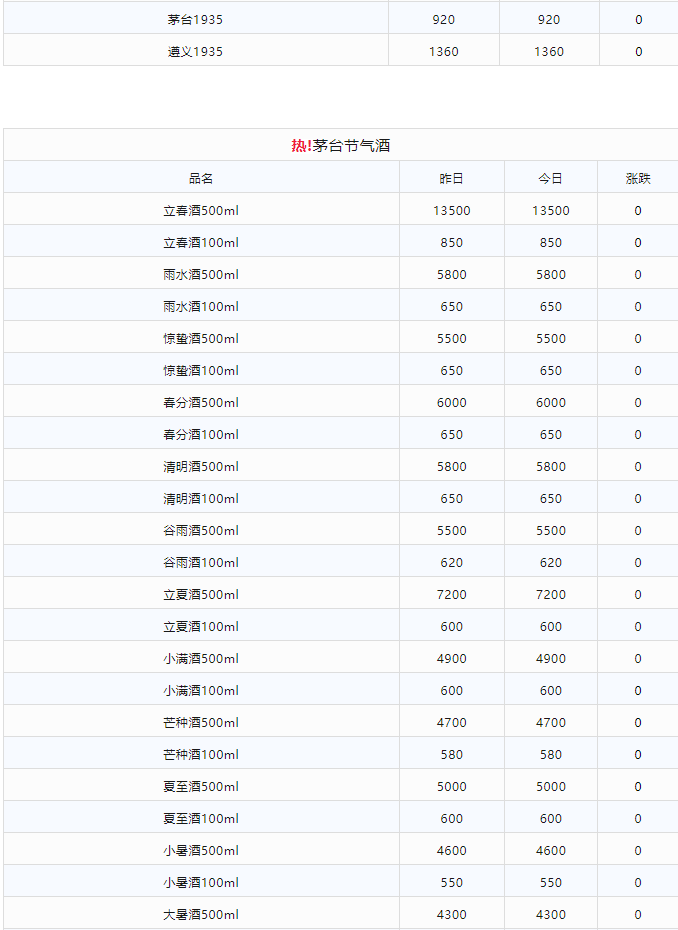Screen dimensions: 678x930
Task: Select the 立春酒500ml row name
Action: [x=201, y=211]
